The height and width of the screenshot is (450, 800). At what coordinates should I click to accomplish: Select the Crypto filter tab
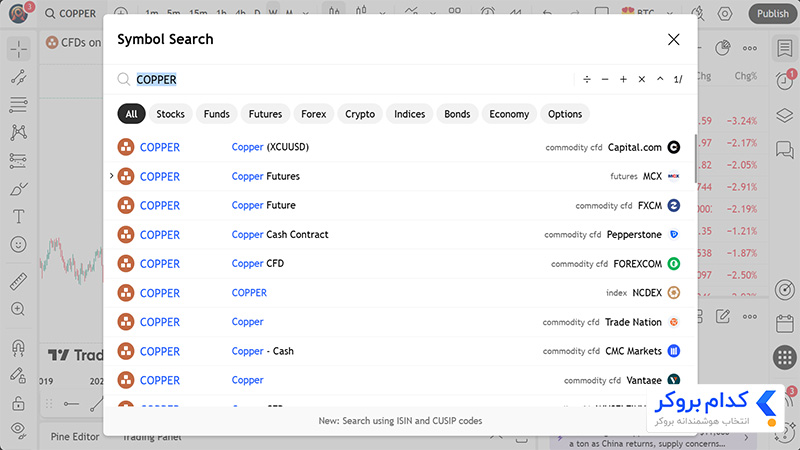[360, 114]
